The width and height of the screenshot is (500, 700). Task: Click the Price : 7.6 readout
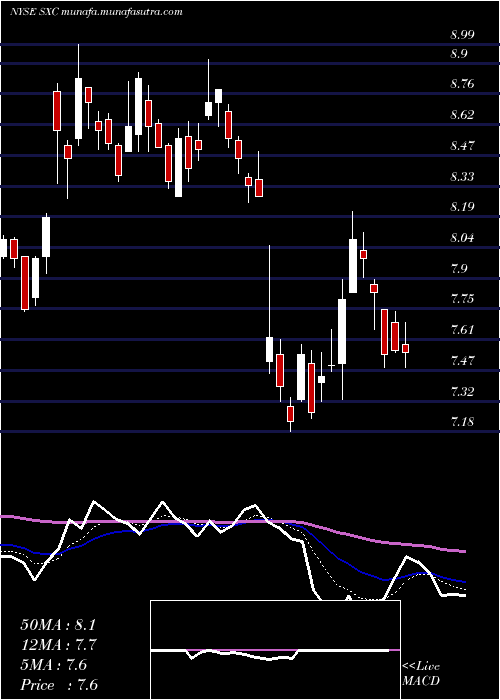click(59, 685)
